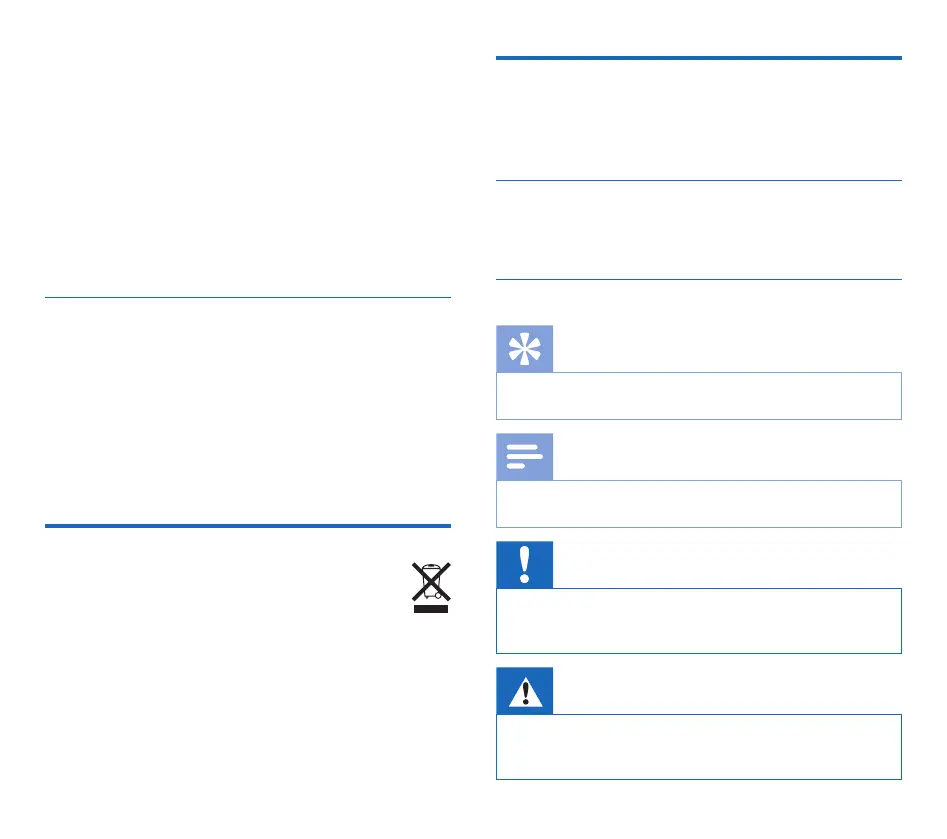Click the note lines icon
947x839 pixels.
525,457
